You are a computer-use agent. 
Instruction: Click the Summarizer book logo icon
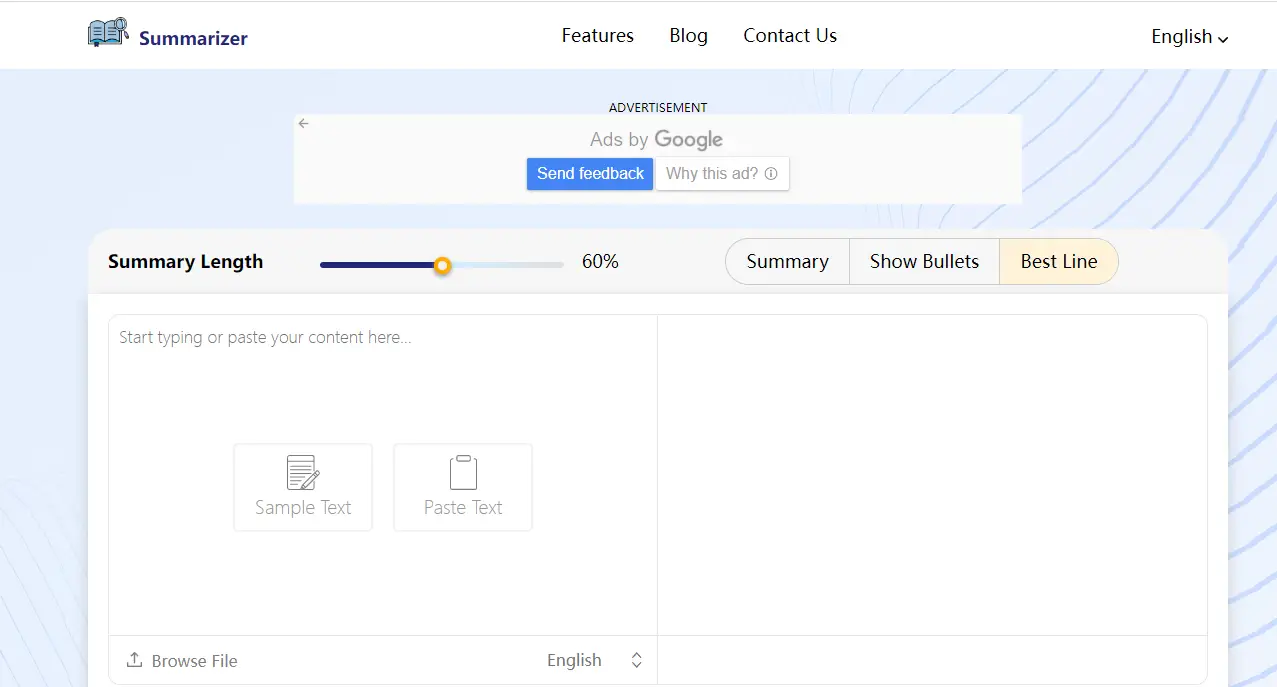coord(108,33)
